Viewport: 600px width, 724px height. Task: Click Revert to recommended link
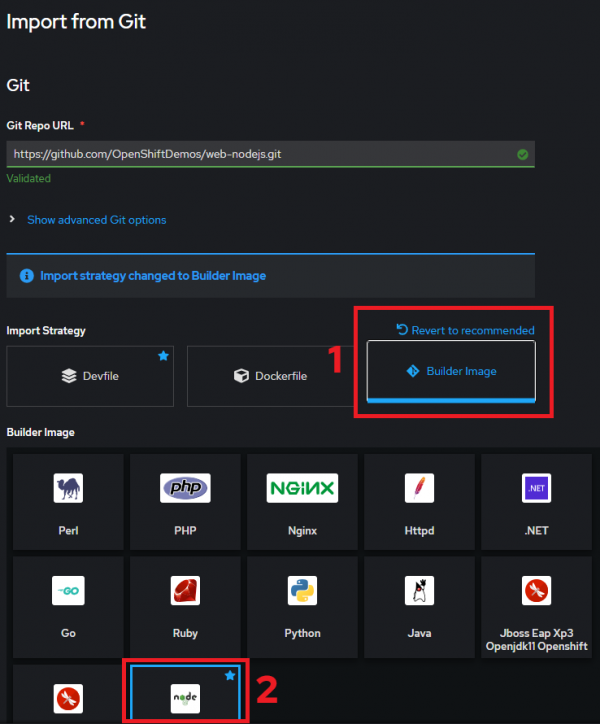coord(465,330)
